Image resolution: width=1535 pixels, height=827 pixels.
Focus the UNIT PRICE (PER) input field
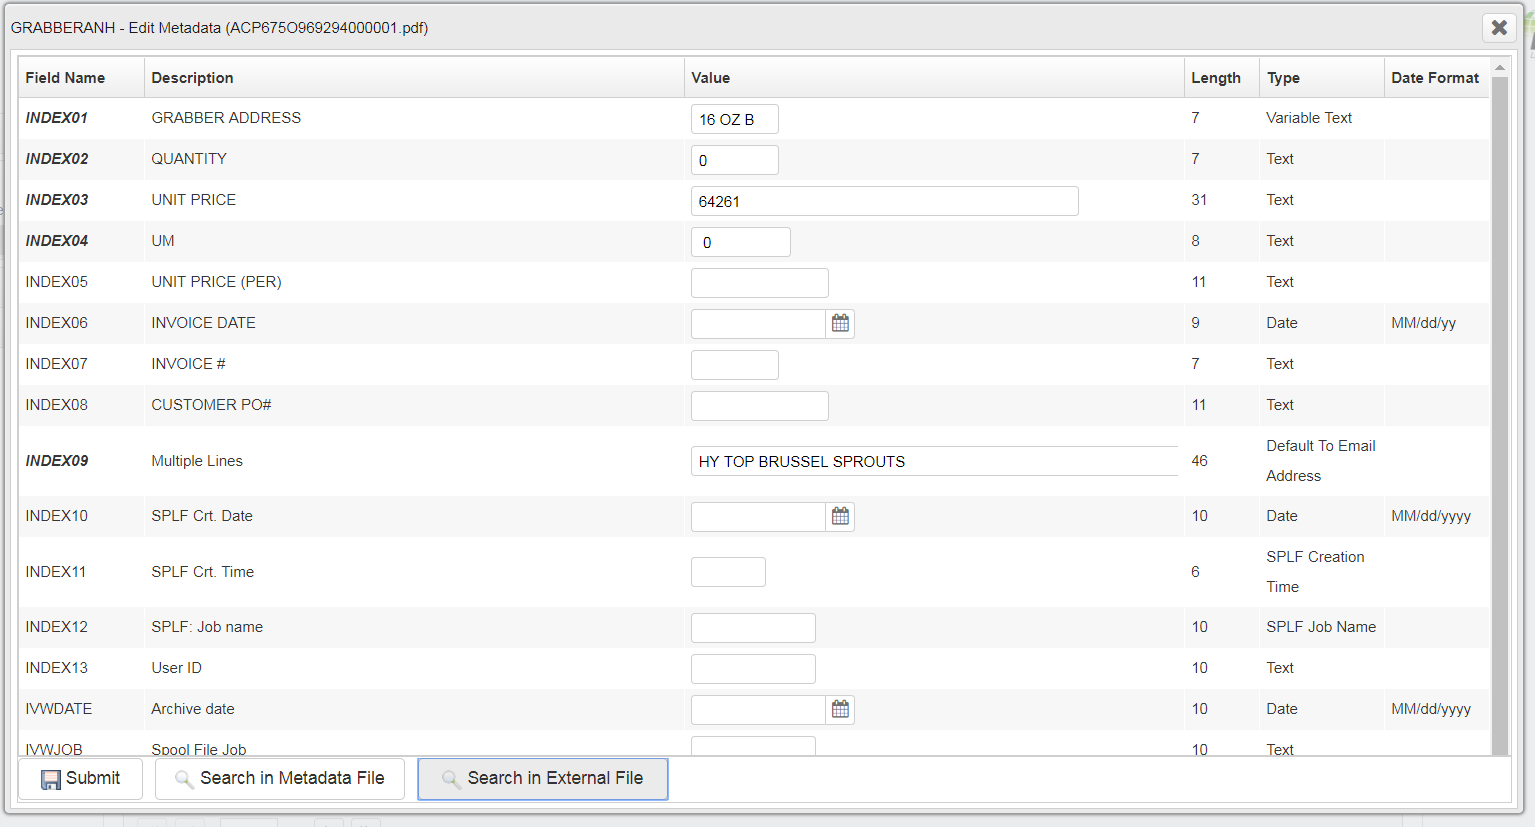[x=759, y=283]
